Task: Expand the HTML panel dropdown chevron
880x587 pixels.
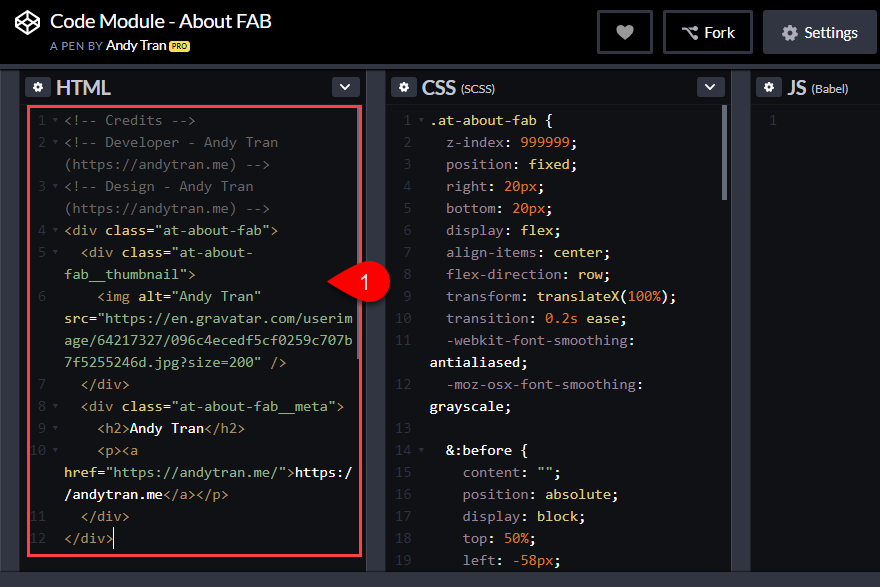Action: pos(345,87)
